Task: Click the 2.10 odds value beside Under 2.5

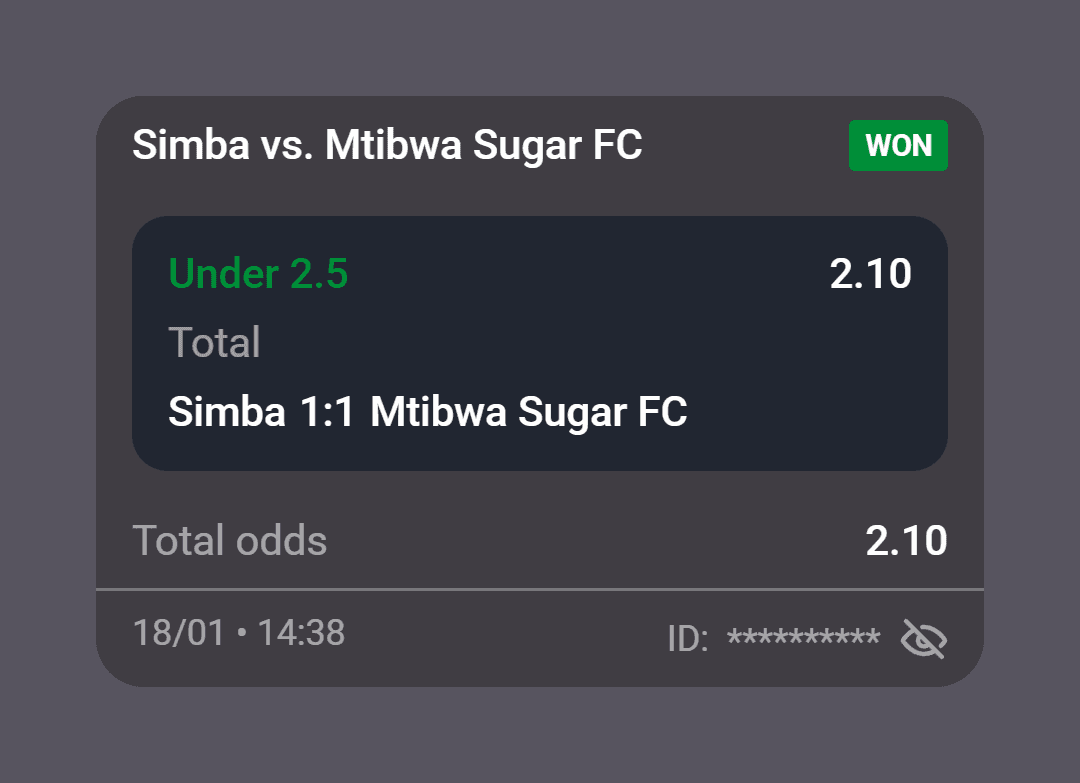Action: pyautogui.click(x=871, y=272)
